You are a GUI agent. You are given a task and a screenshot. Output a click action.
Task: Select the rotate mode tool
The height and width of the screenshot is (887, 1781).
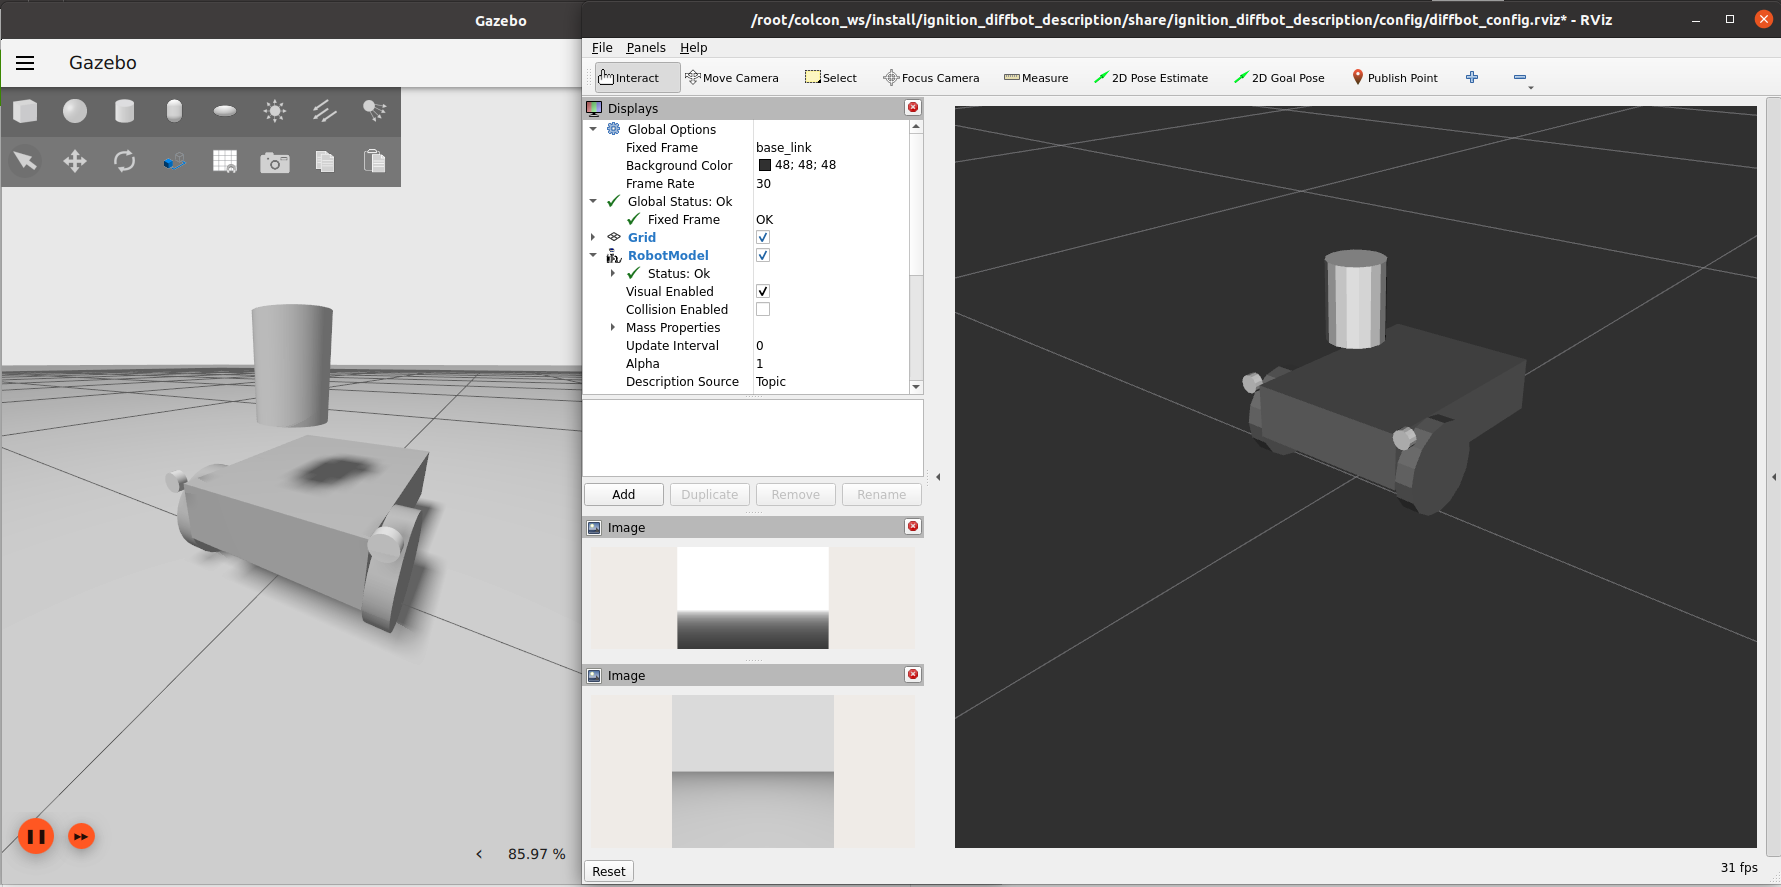click(124, 161)
